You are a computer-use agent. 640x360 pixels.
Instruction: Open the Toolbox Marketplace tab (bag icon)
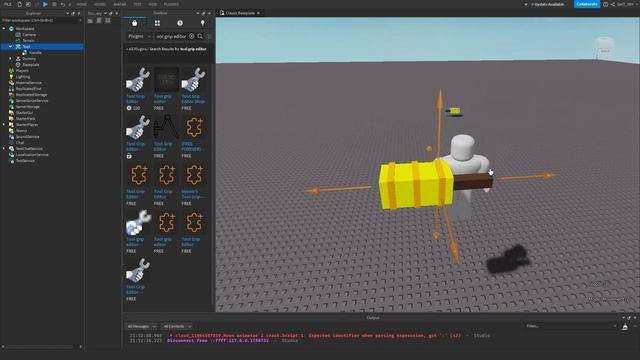134,23
